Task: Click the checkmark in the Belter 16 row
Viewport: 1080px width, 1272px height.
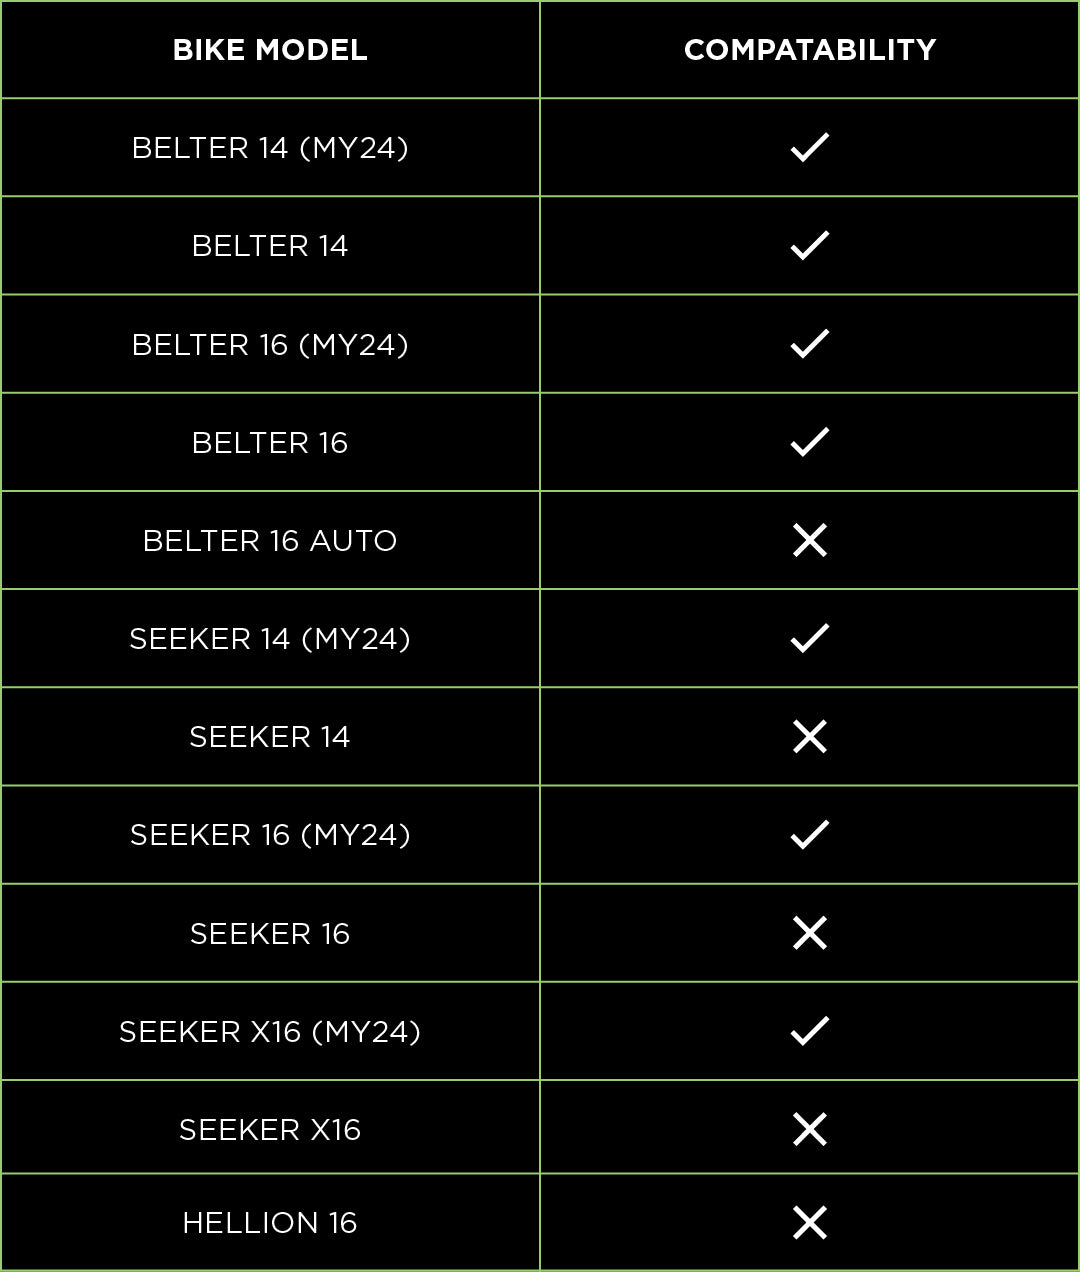Action: click(x=809, y=441)
